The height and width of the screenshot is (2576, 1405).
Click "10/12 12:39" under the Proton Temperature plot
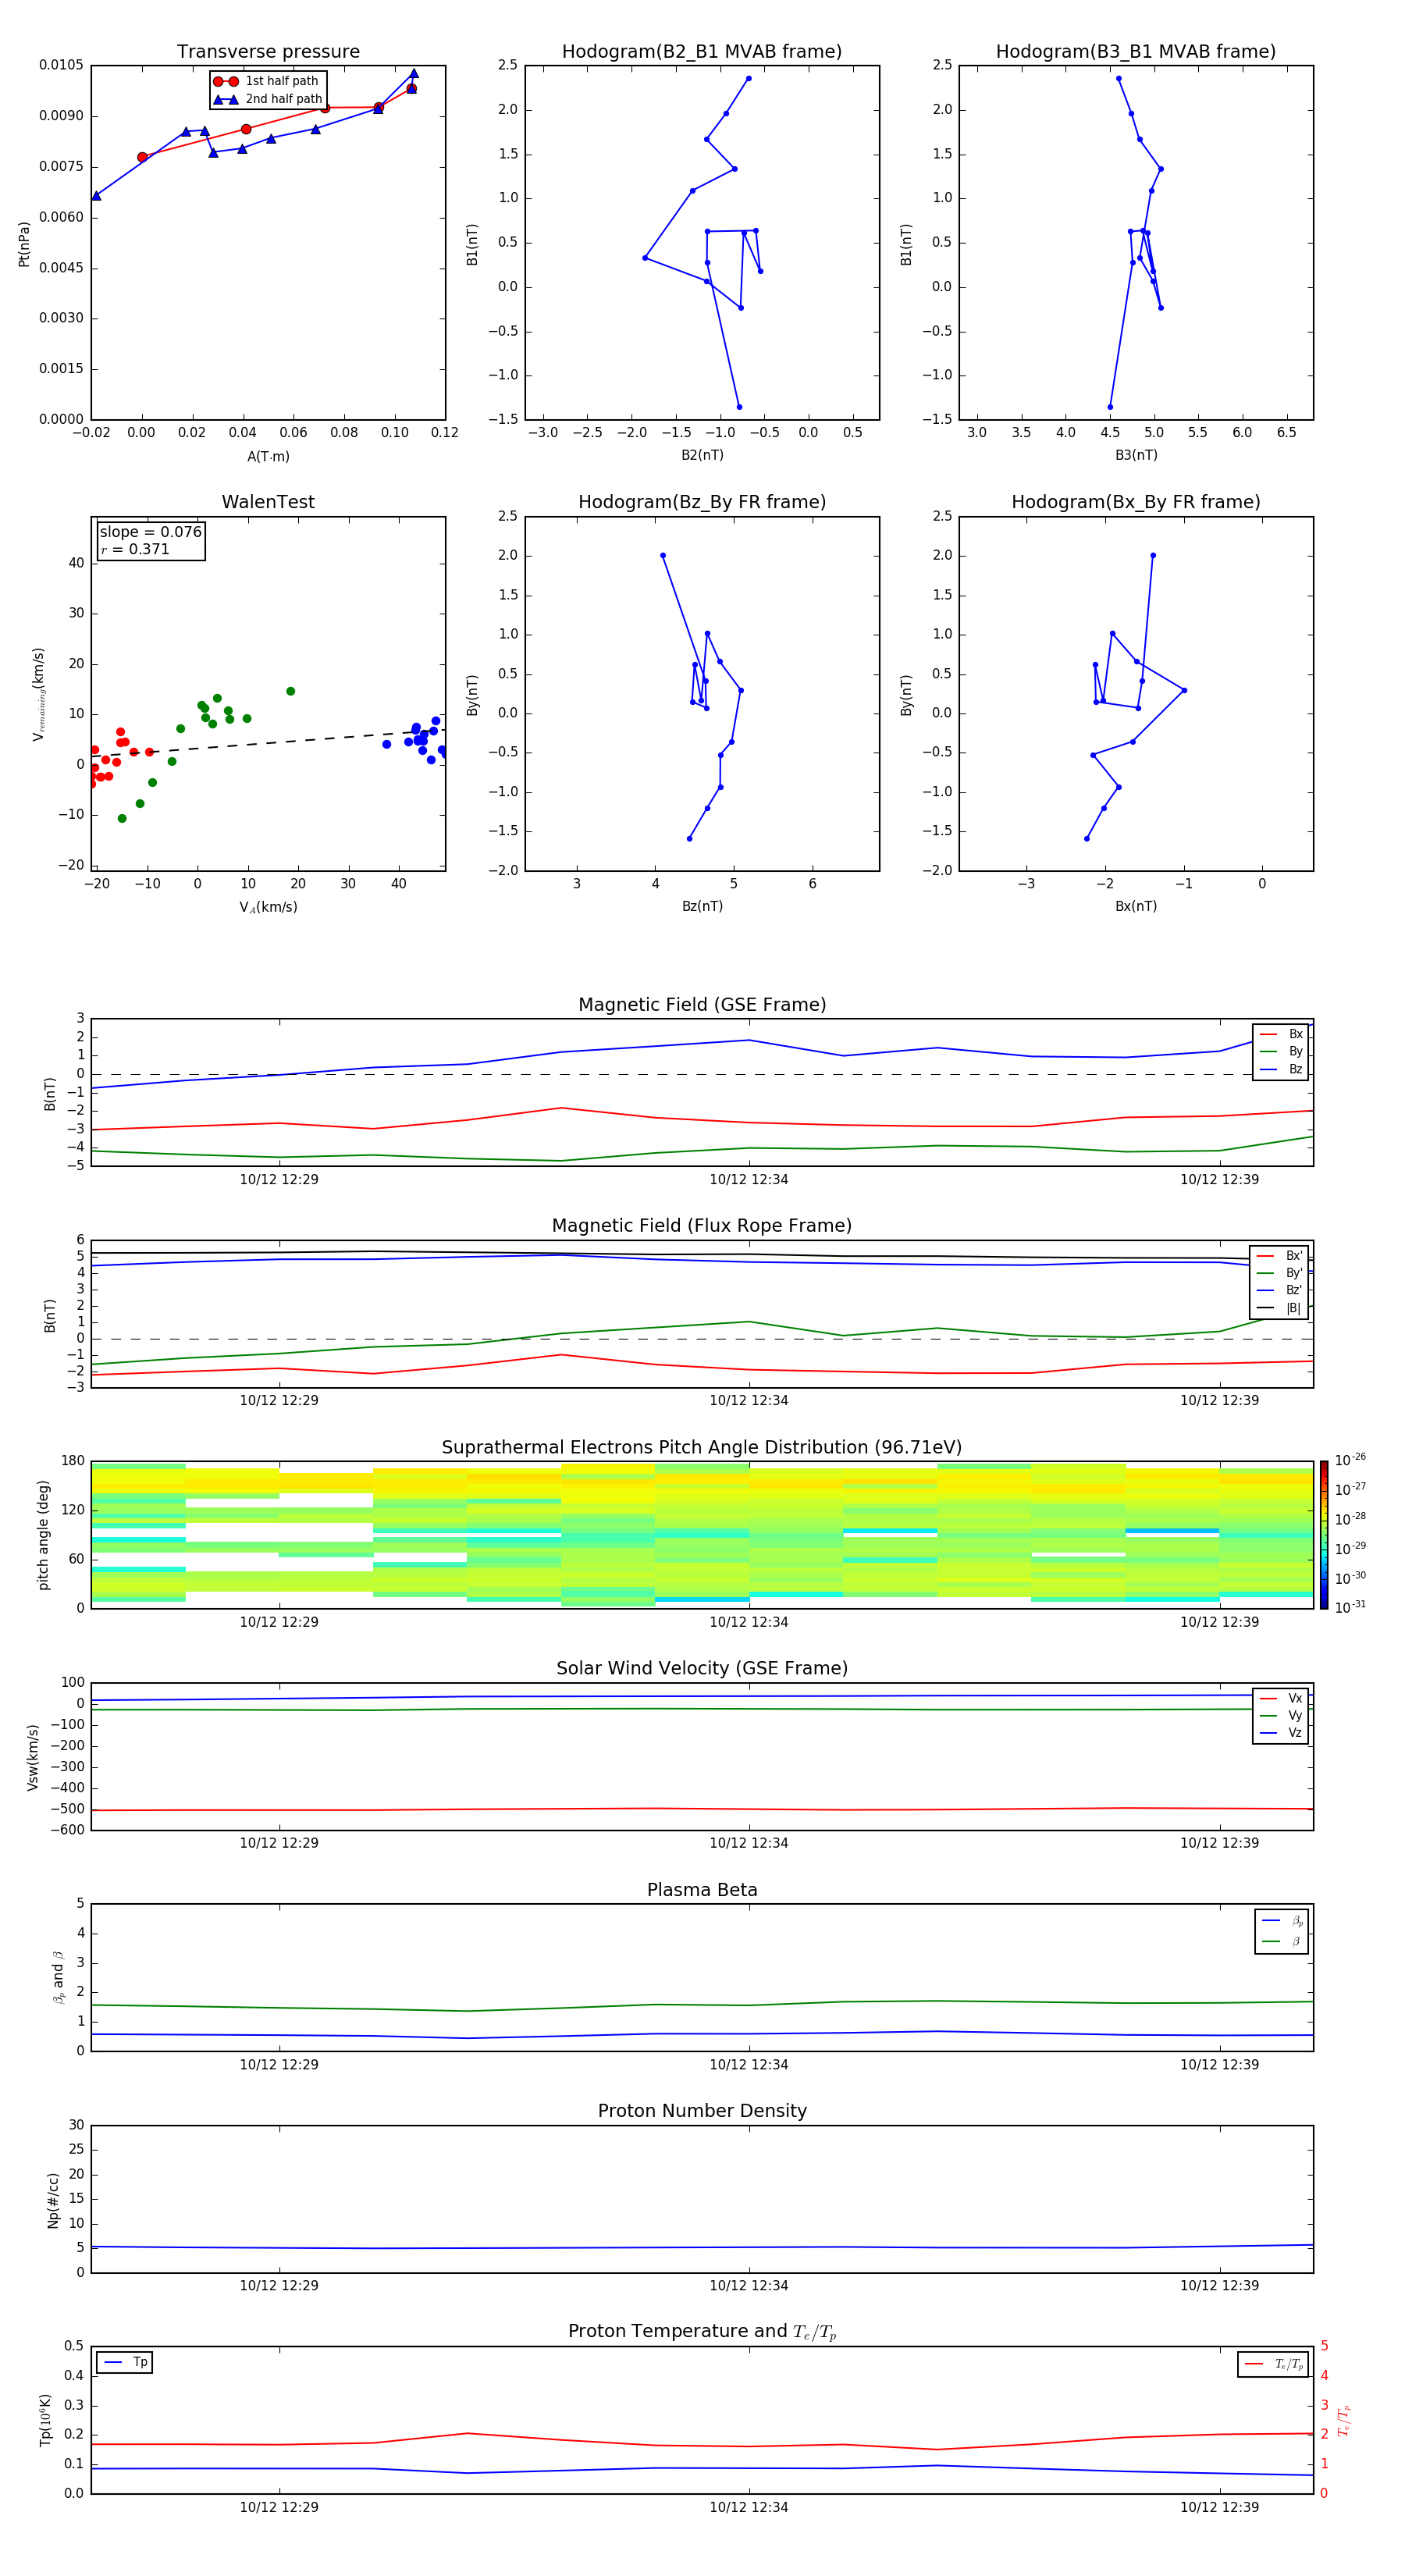[1219, 2507]
